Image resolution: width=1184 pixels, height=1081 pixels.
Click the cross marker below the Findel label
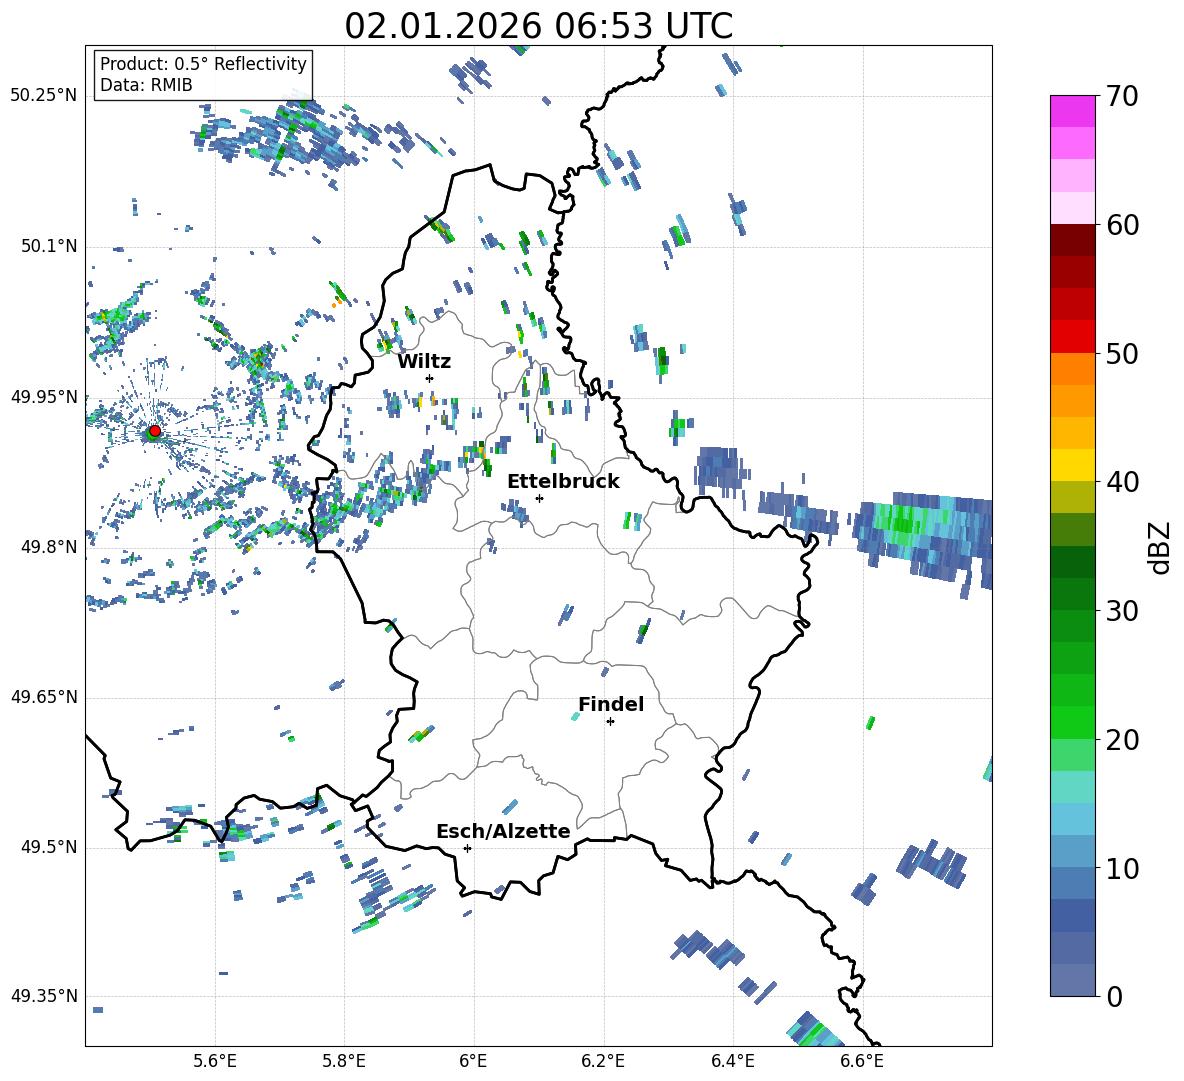click(x=610, y=722)
